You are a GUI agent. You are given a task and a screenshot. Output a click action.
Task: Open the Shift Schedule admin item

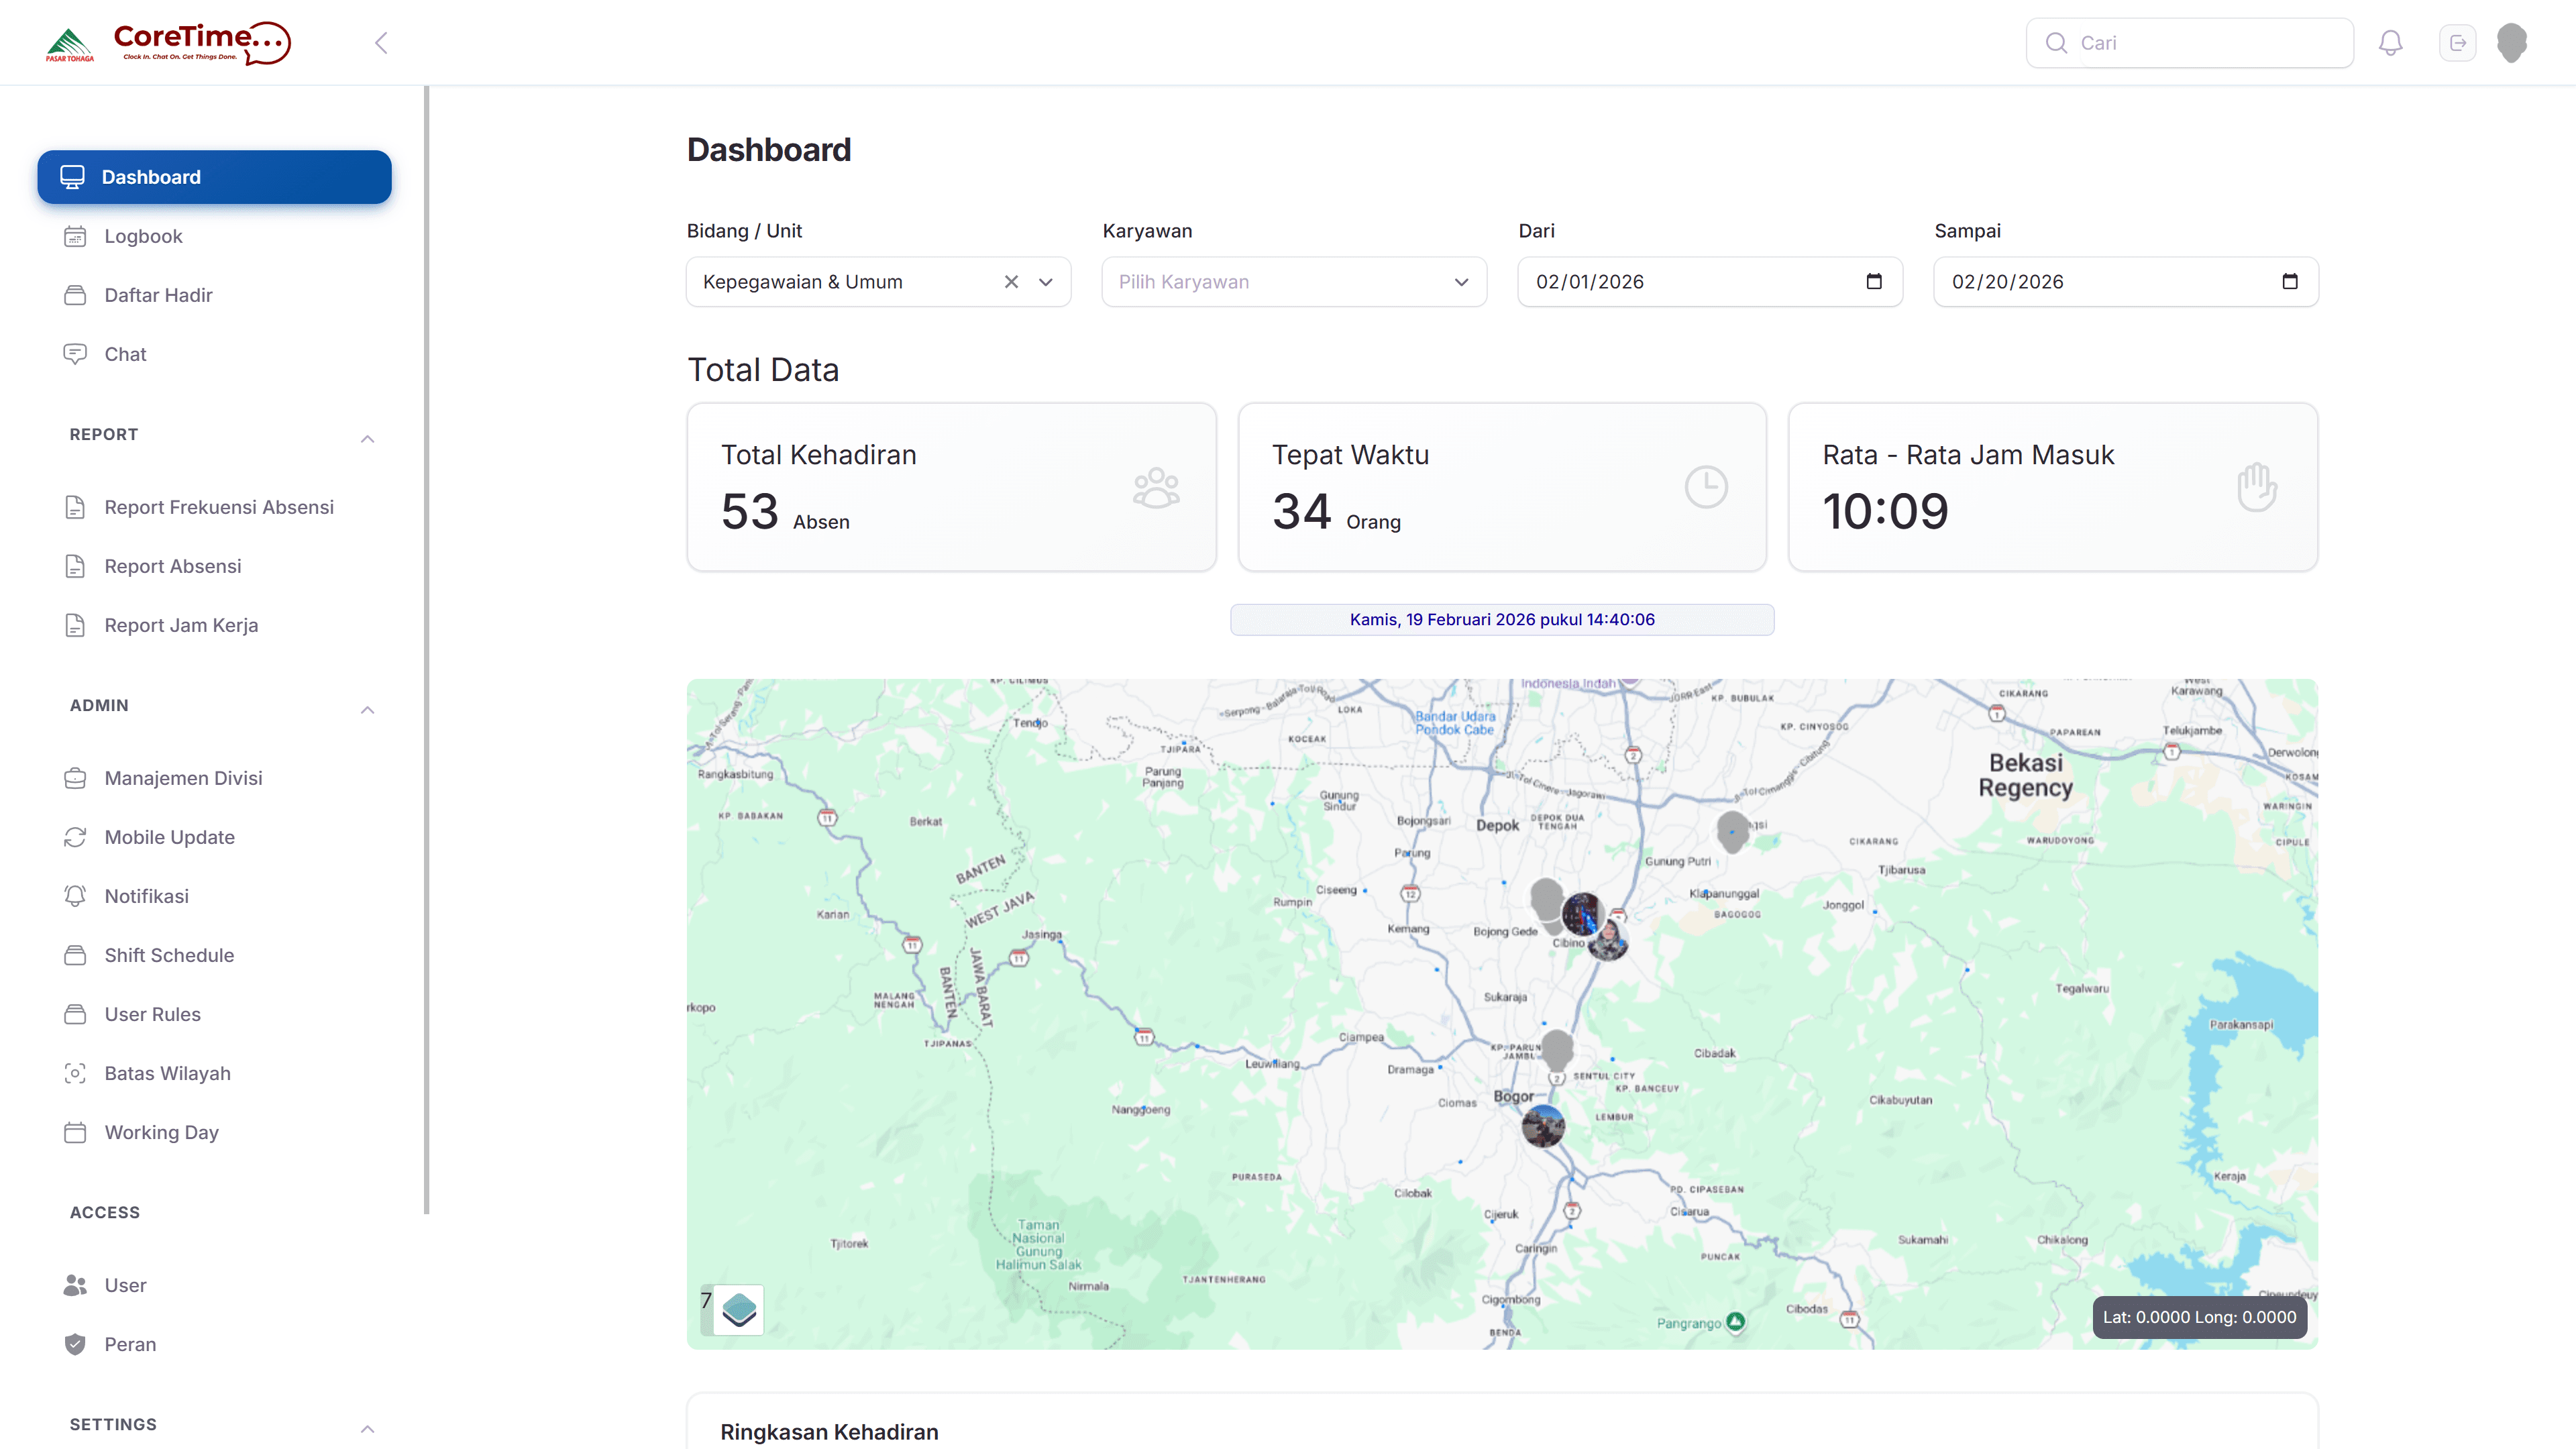click(x=168, y=955)
